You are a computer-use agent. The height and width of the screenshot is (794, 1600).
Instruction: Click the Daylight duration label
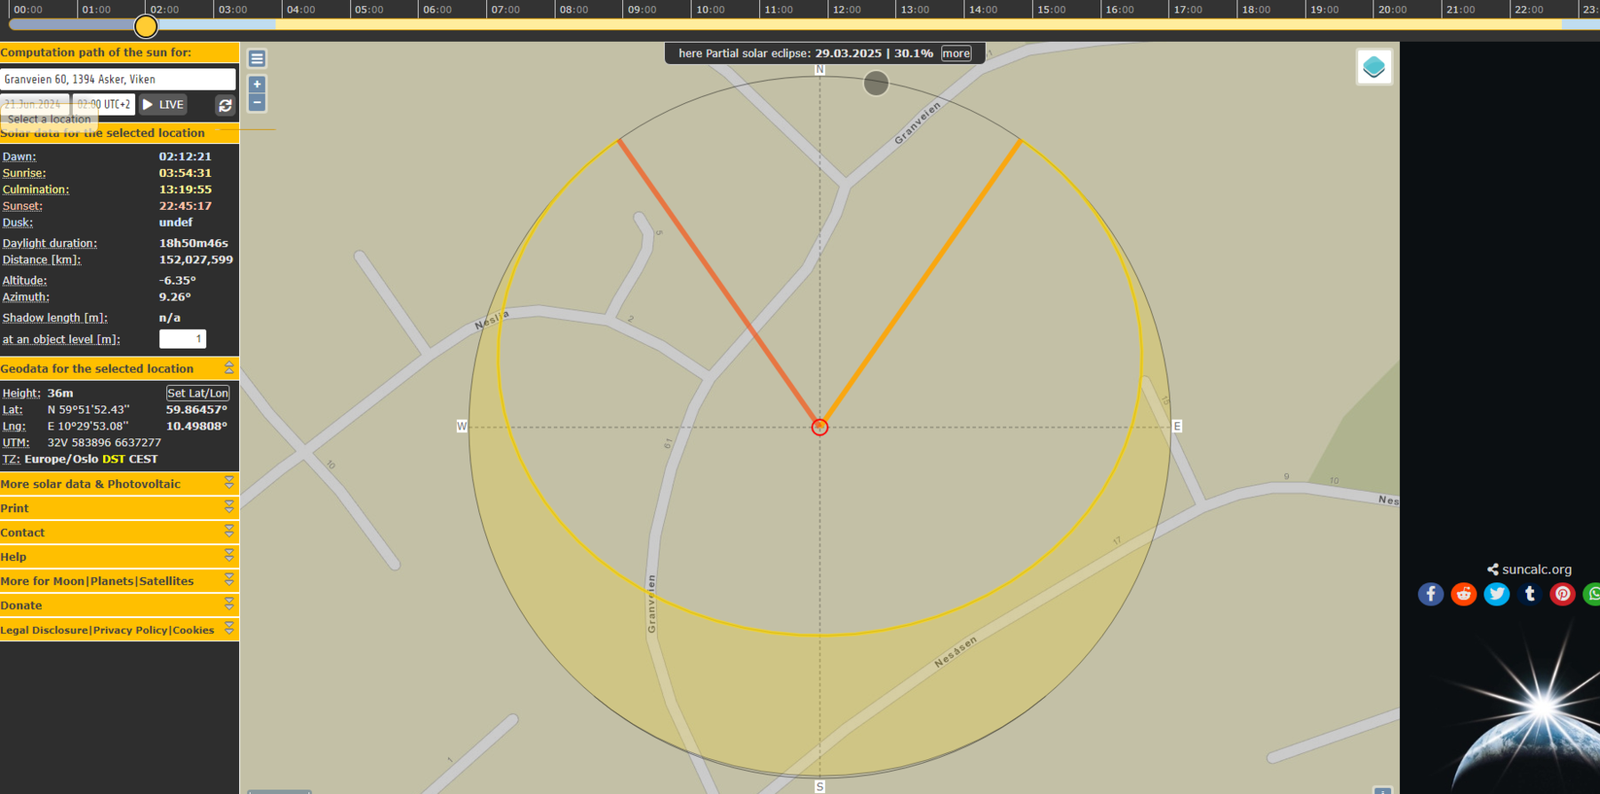[x=50, y=243]
